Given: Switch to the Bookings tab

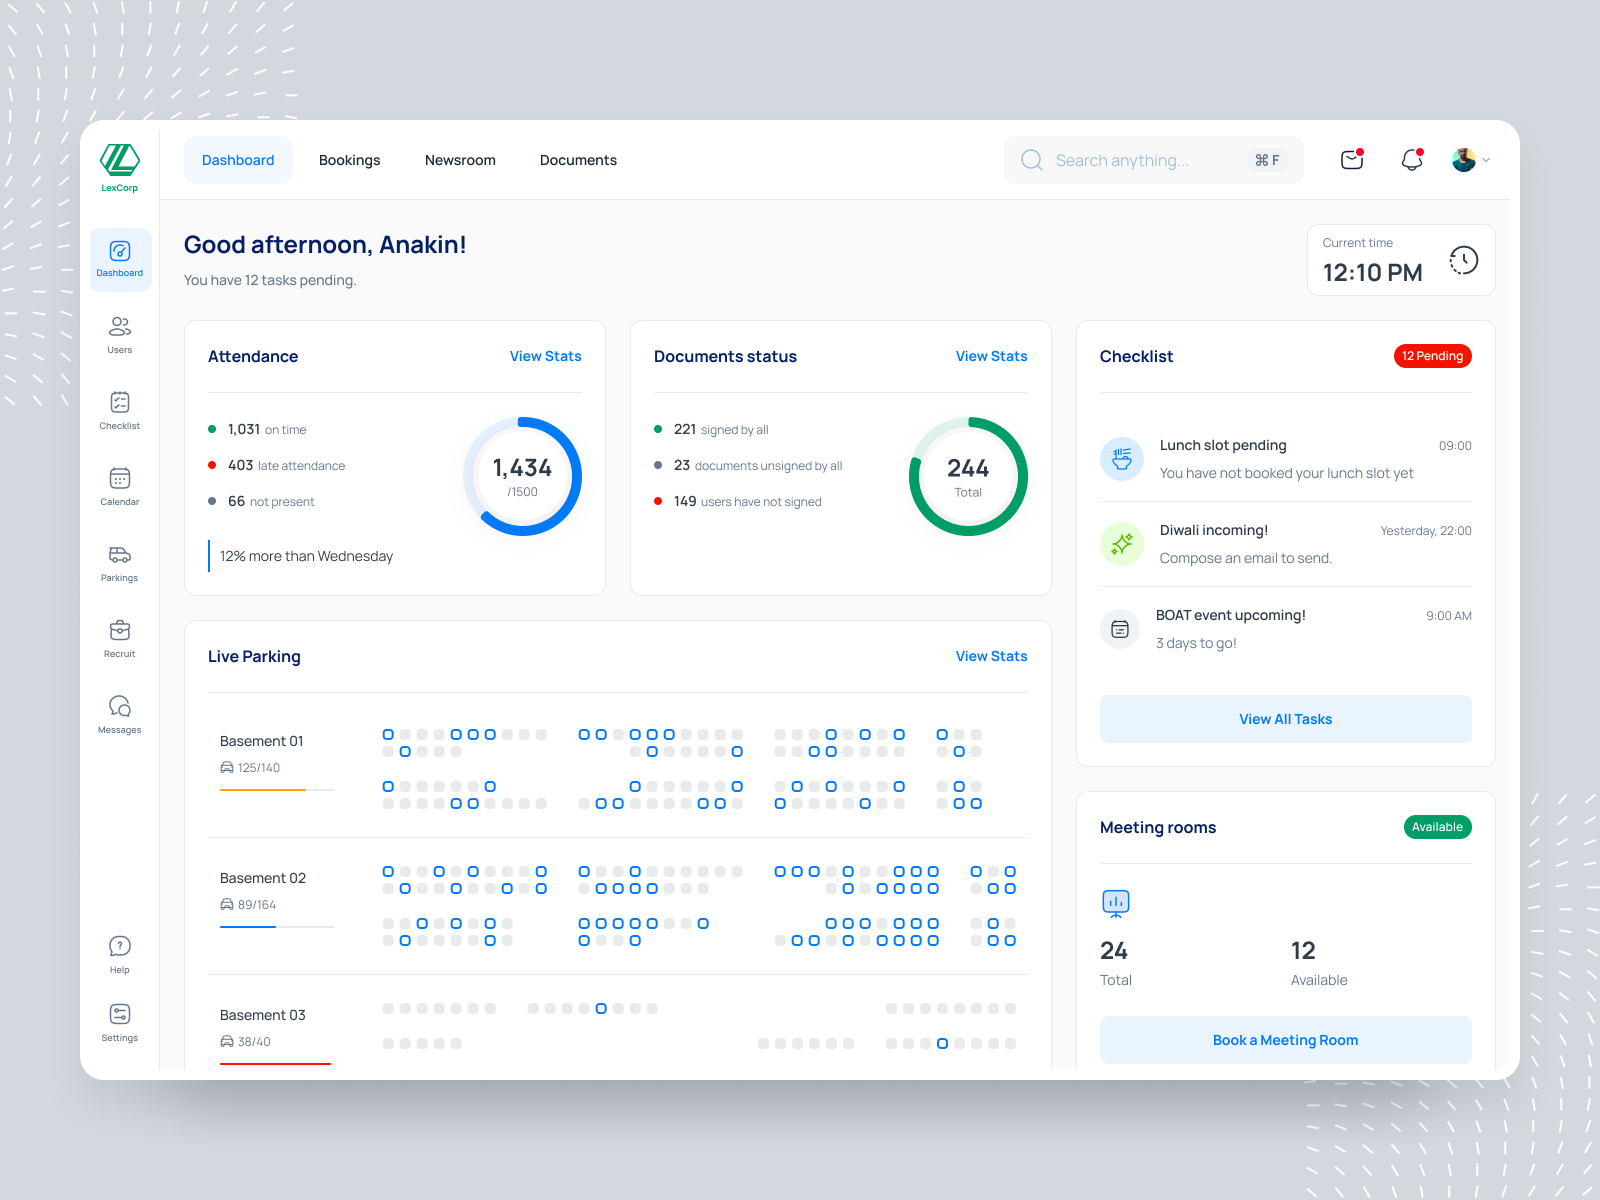Looking at the screenshot, I should click(x=349, y=160).
